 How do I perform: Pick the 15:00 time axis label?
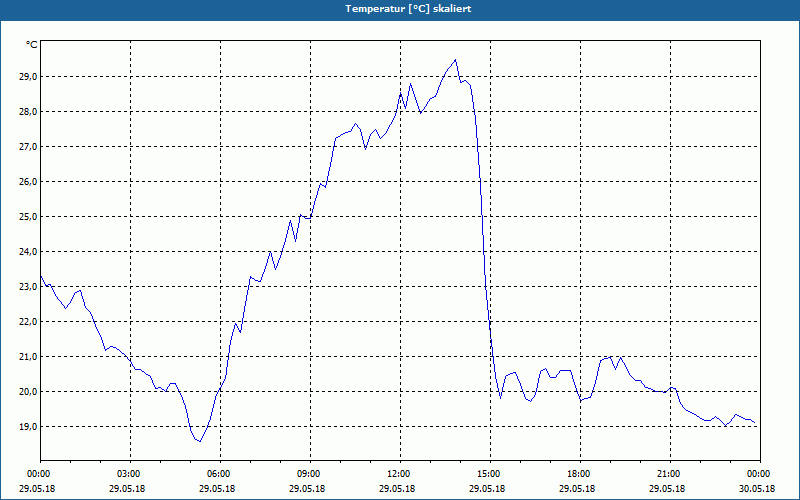(x=487, y=474)
